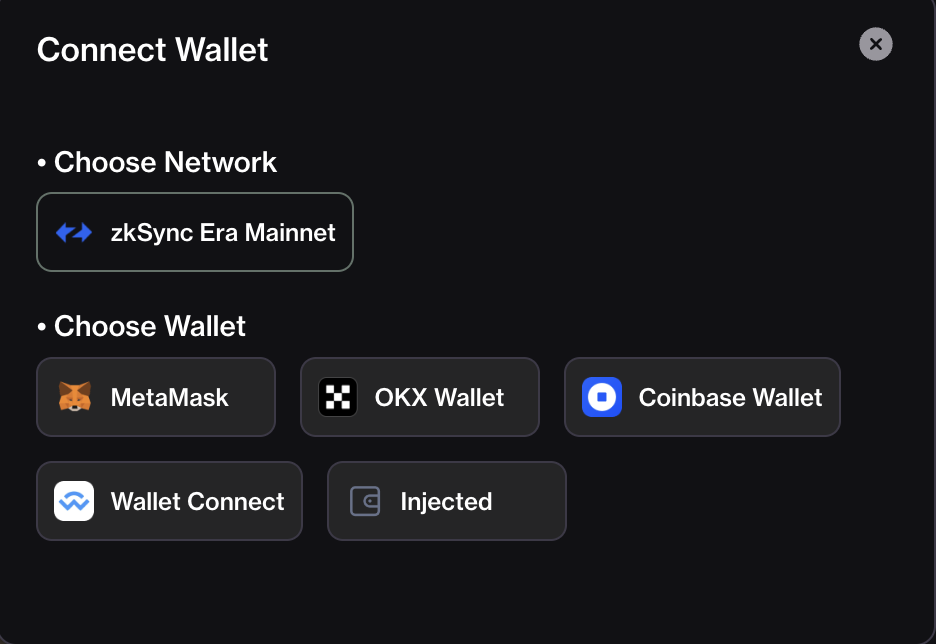Click the OKX checkered logo icon
The height and width of the screenshot is (644, 936).
(x=338, y=397)
